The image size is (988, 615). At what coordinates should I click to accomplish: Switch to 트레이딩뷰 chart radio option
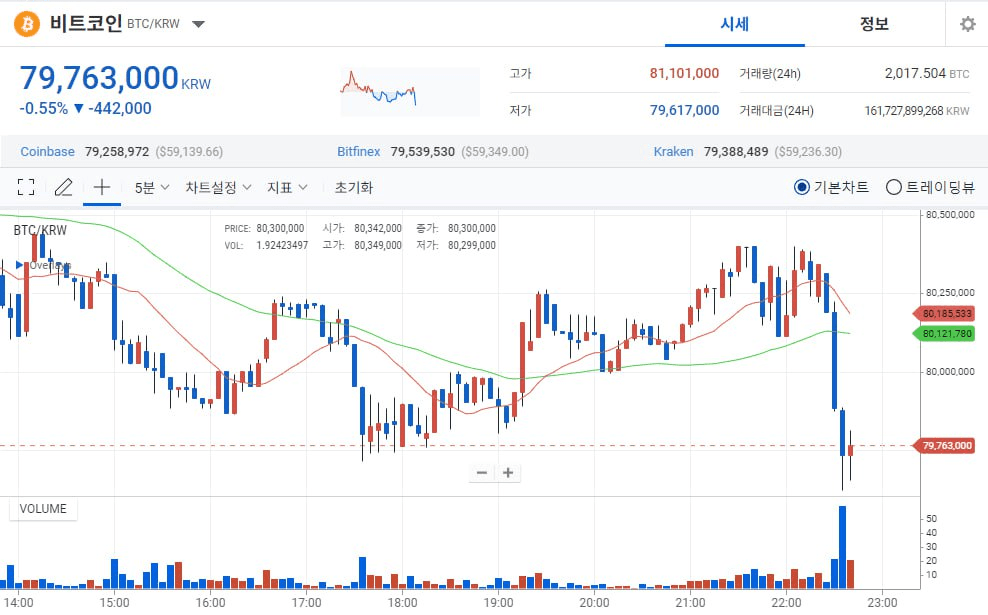[x=894, y=187]
